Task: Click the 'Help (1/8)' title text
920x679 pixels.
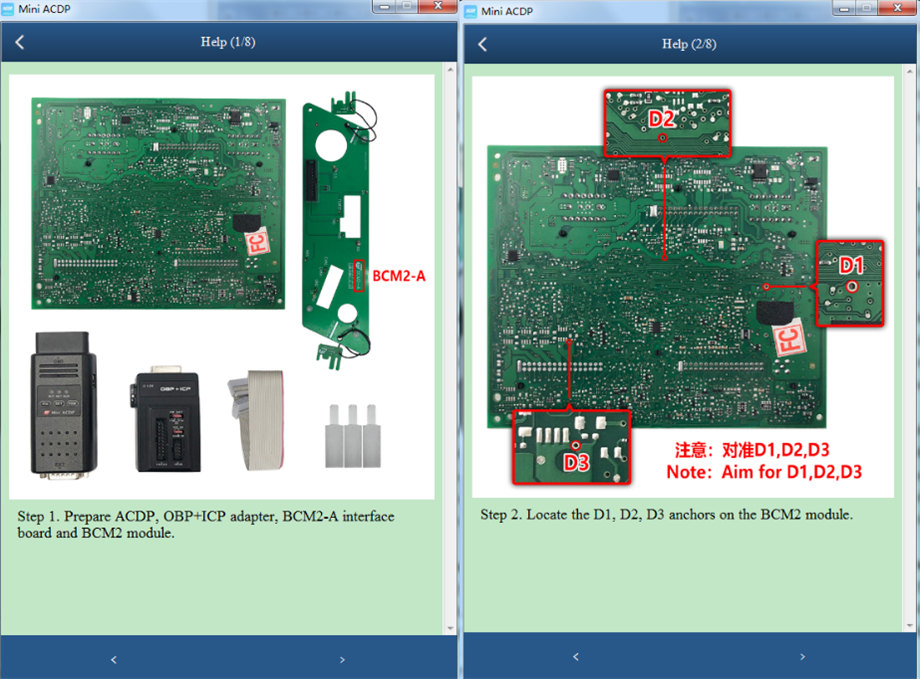Action: pyautogui.click(x=228, y=42)
